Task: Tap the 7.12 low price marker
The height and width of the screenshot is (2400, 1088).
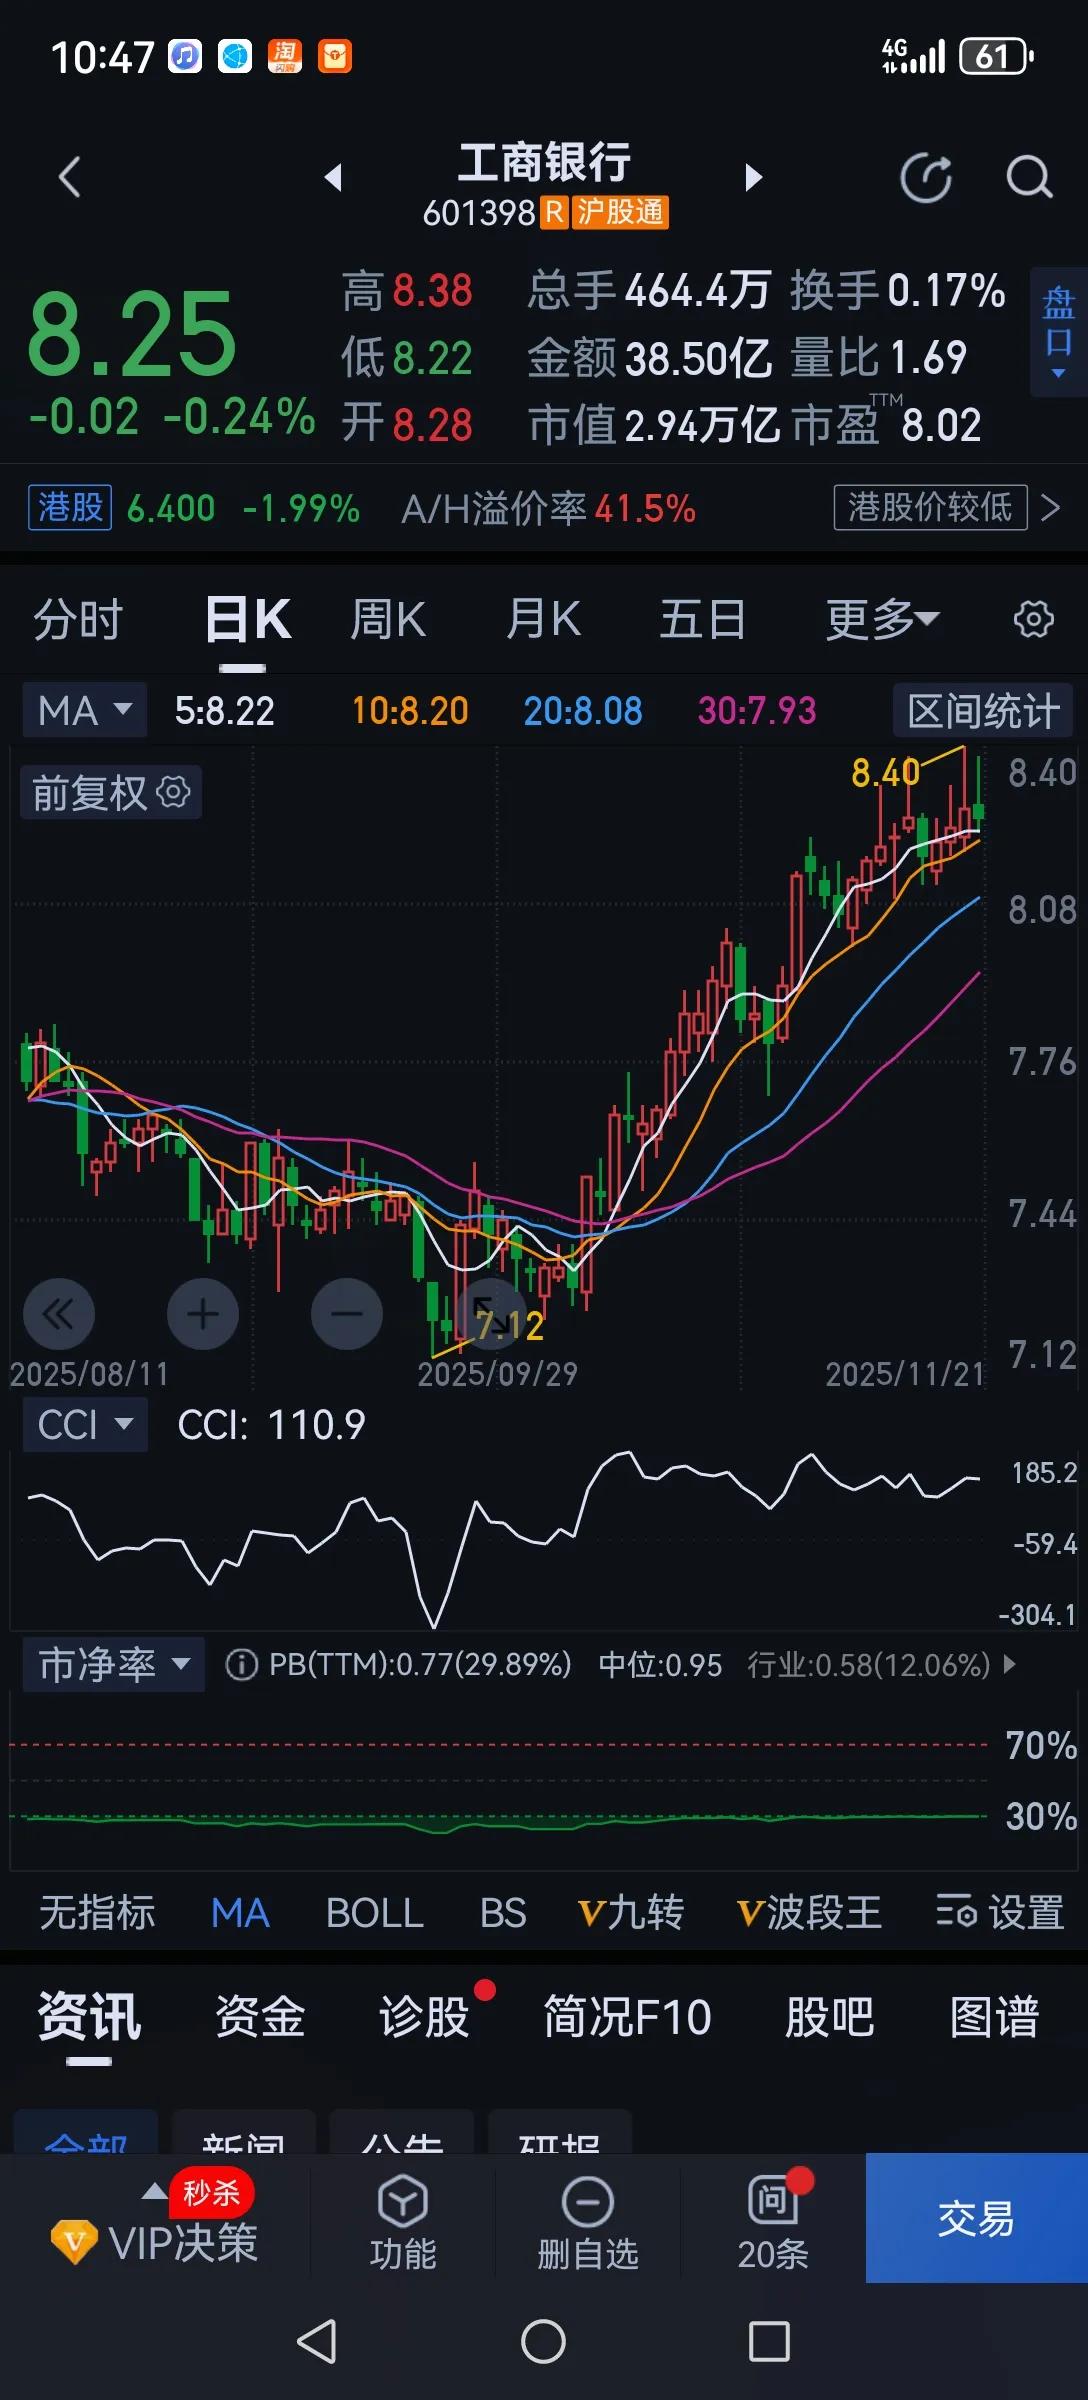Action: pyautogui.click(x=510, y=1326)
